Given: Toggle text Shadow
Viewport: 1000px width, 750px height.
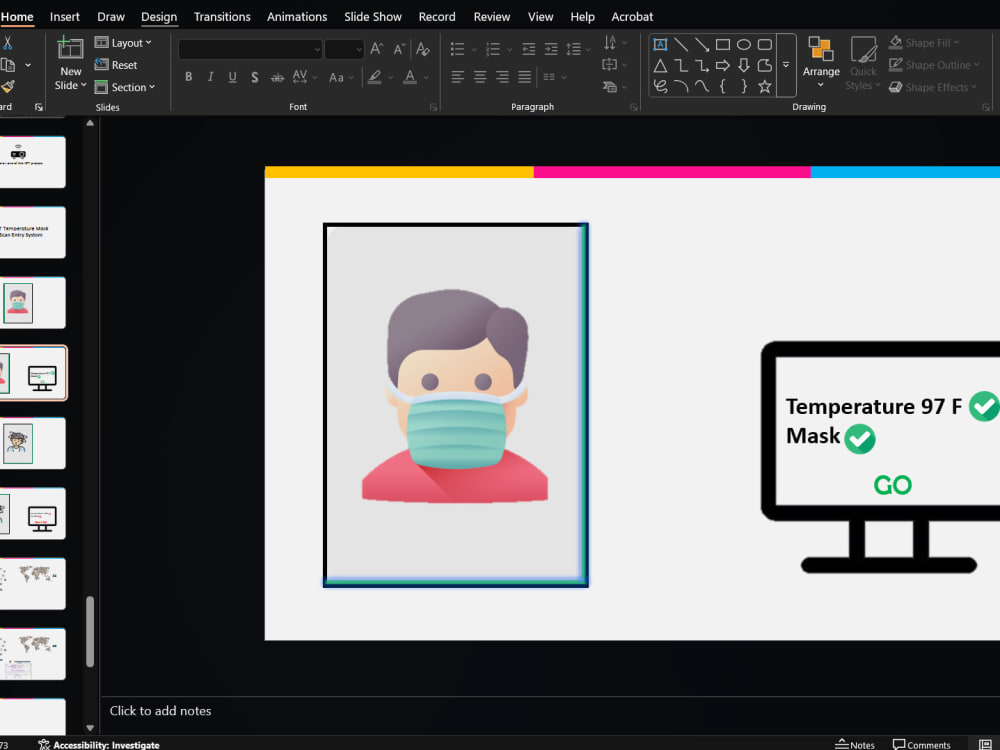Looking at the screenshot, I should 254,77.
